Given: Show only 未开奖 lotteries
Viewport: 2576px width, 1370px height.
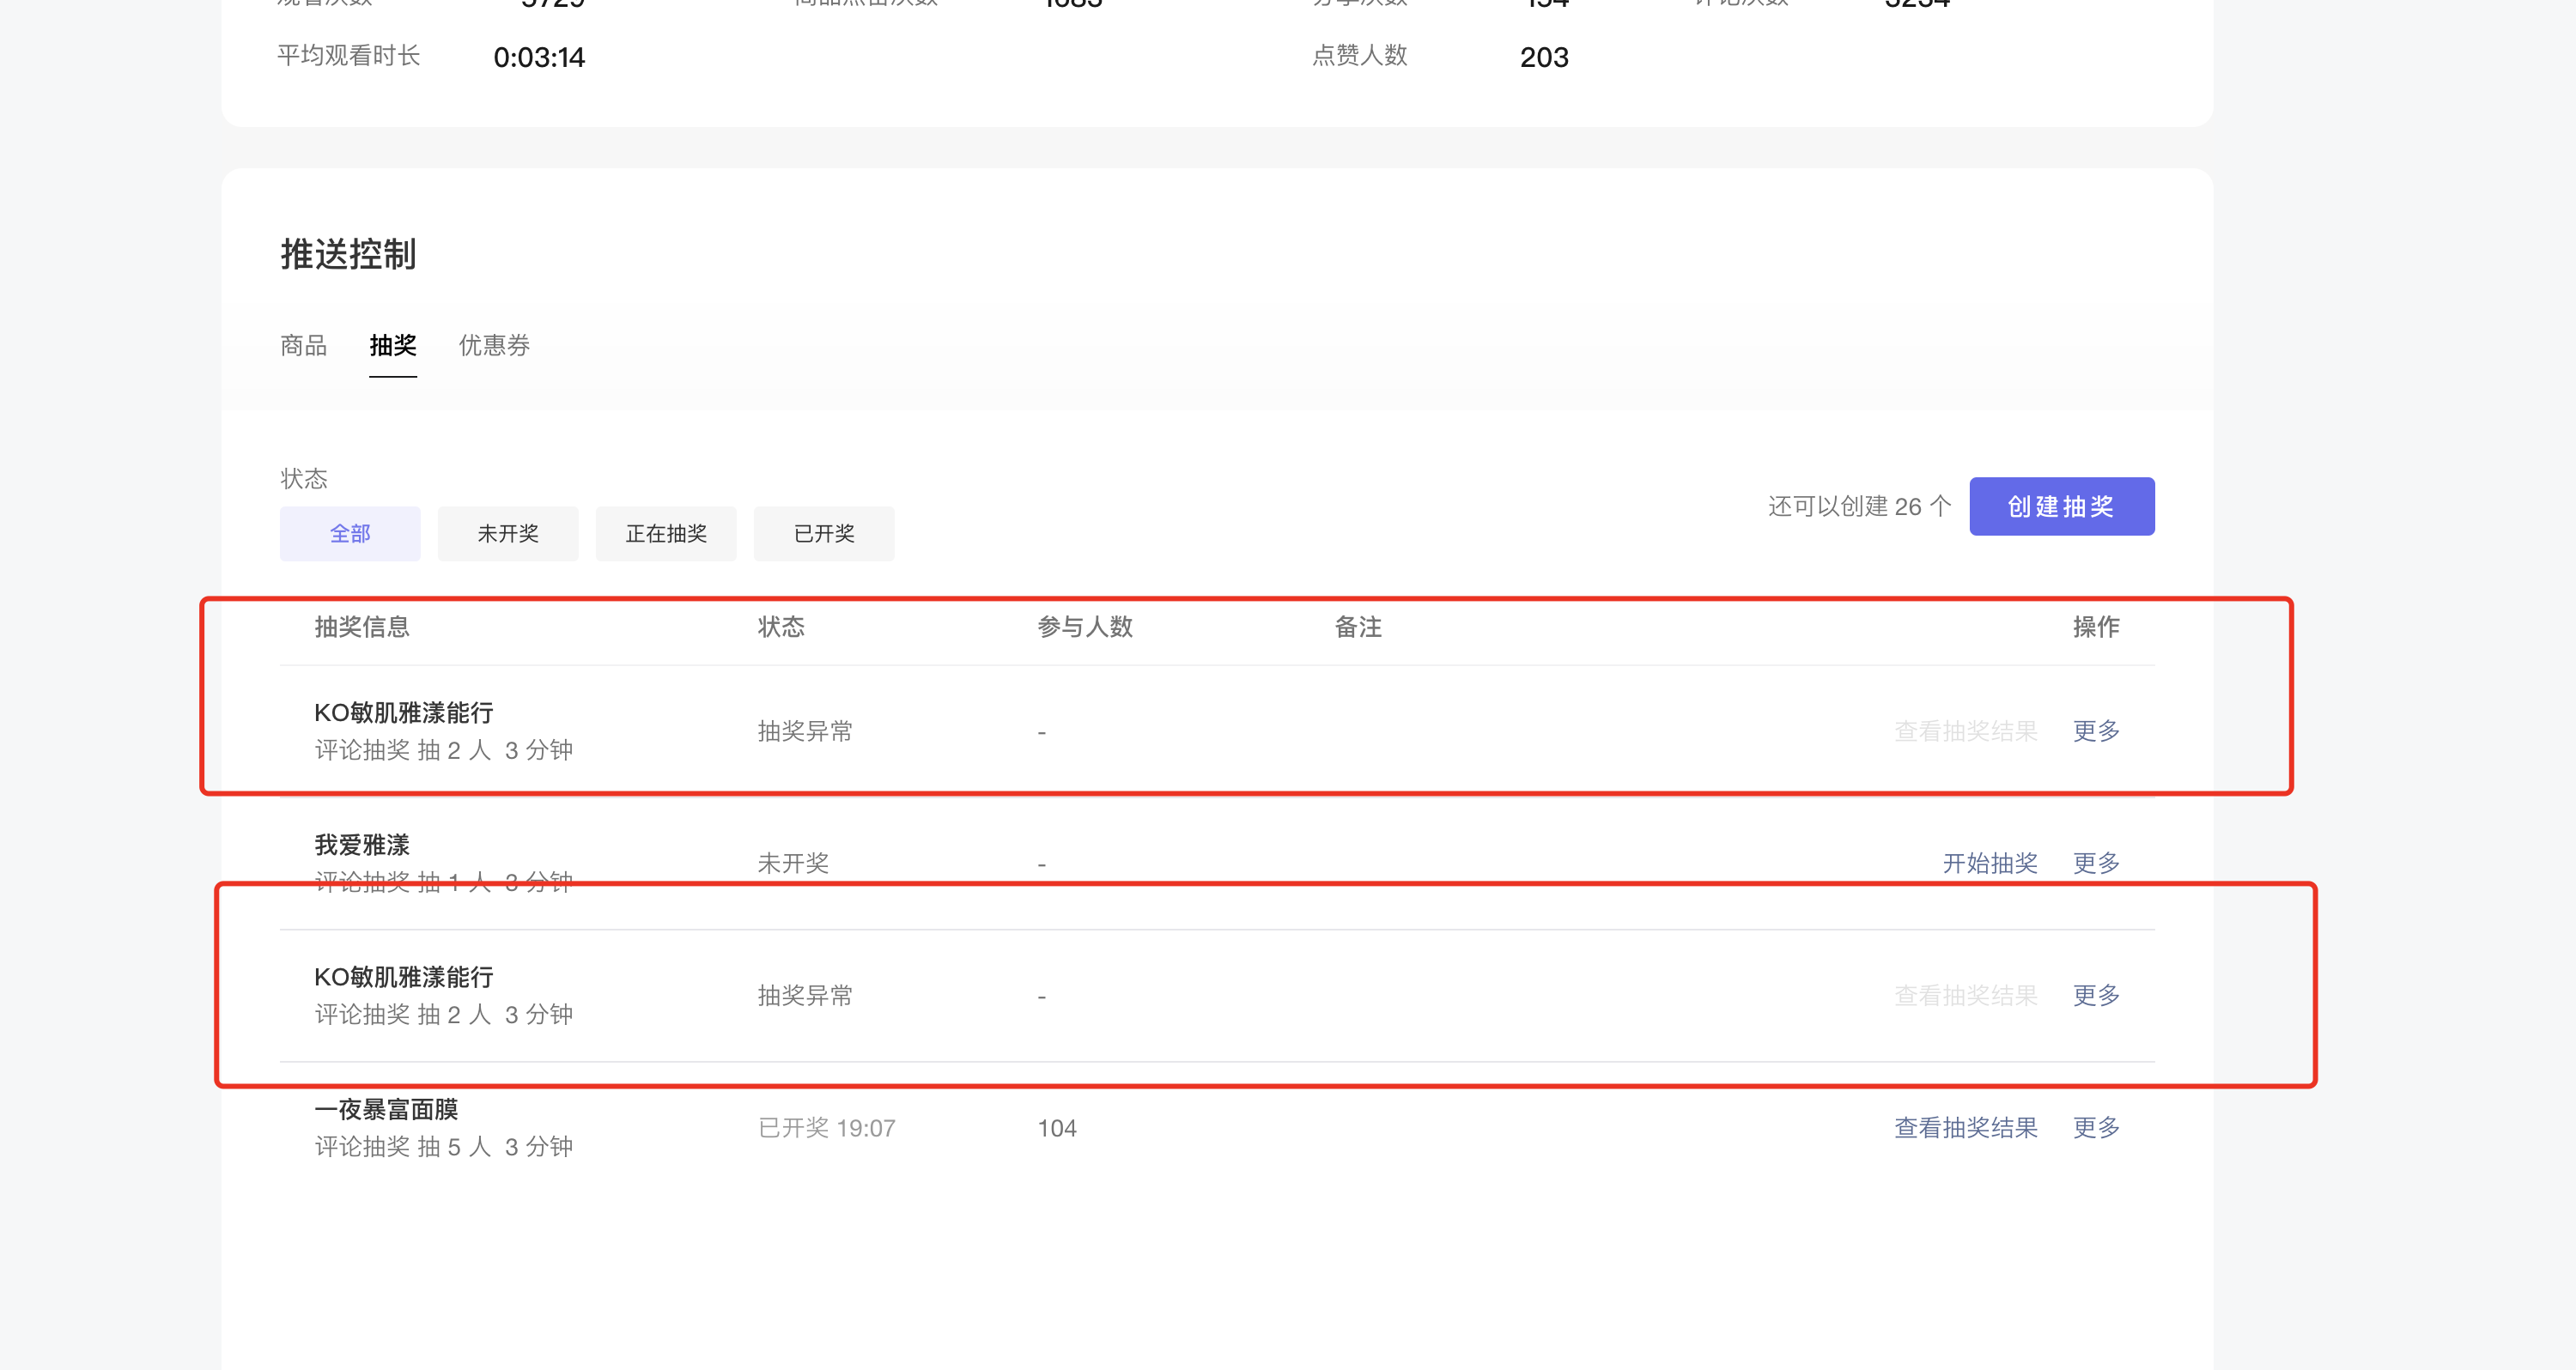Looking at the screenshot, I should (508, 533).
